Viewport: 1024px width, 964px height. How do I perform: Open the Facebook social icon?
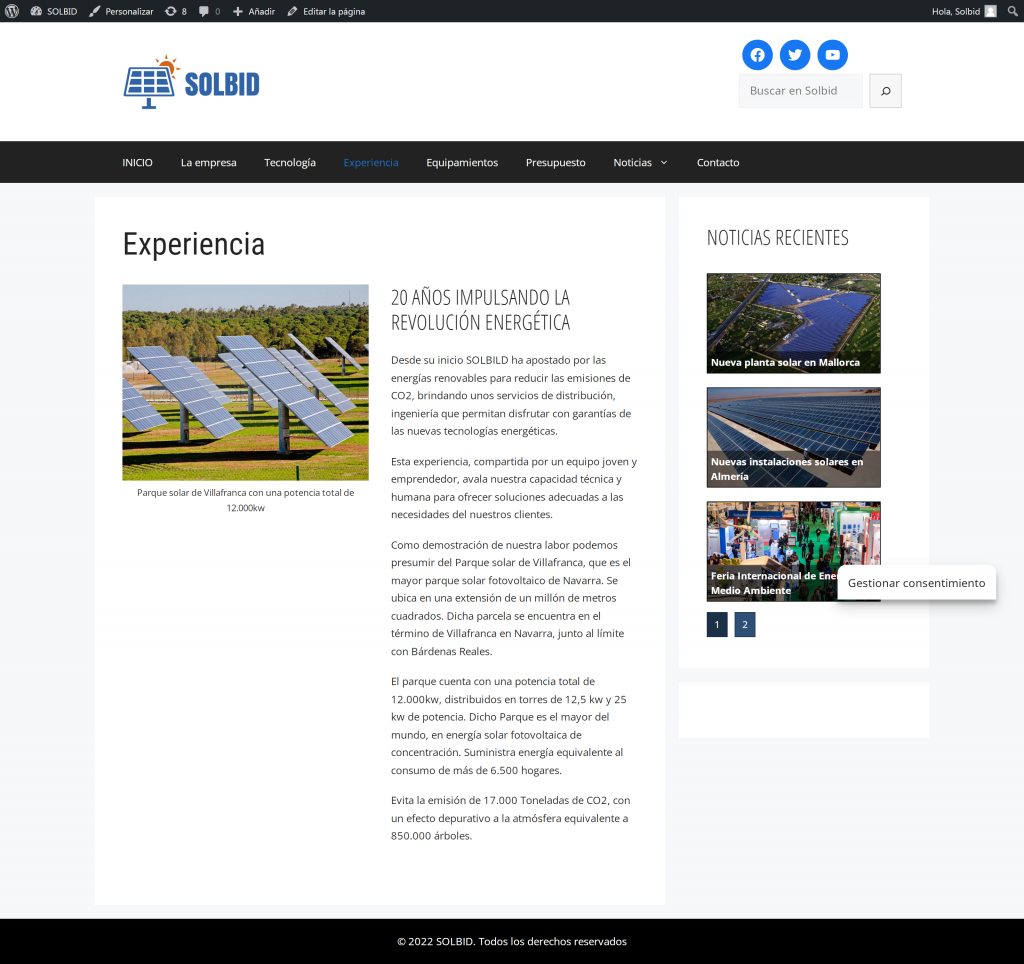coord(757,55)
